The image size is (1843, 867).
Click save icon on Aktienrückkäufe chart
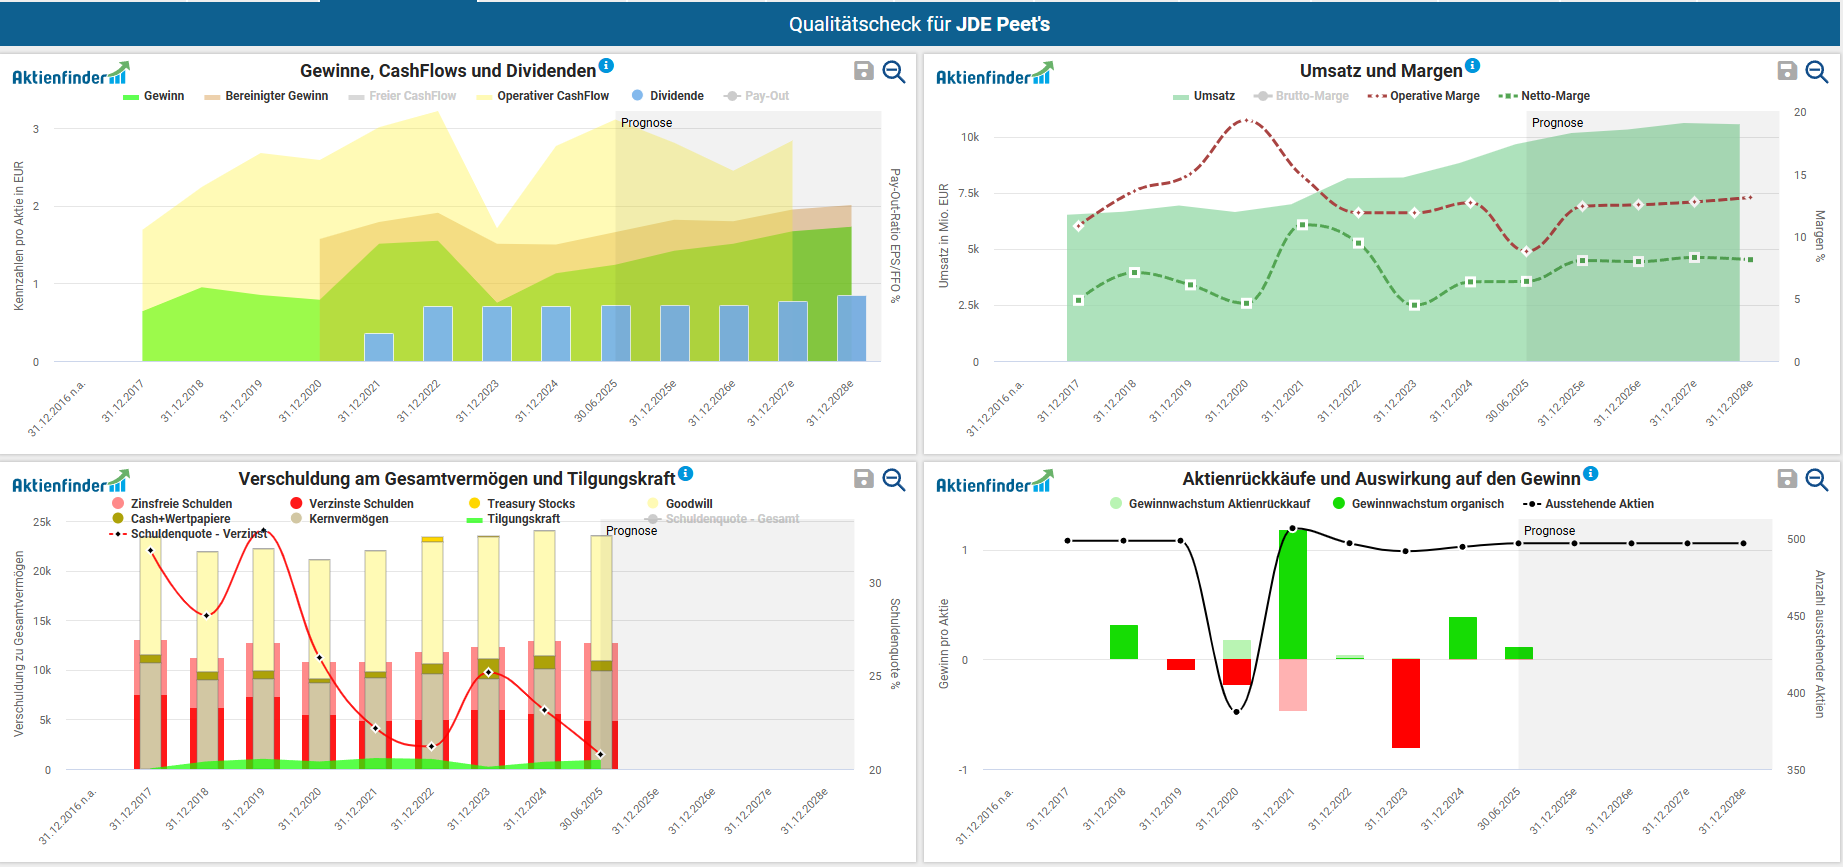coord(1786,479)
